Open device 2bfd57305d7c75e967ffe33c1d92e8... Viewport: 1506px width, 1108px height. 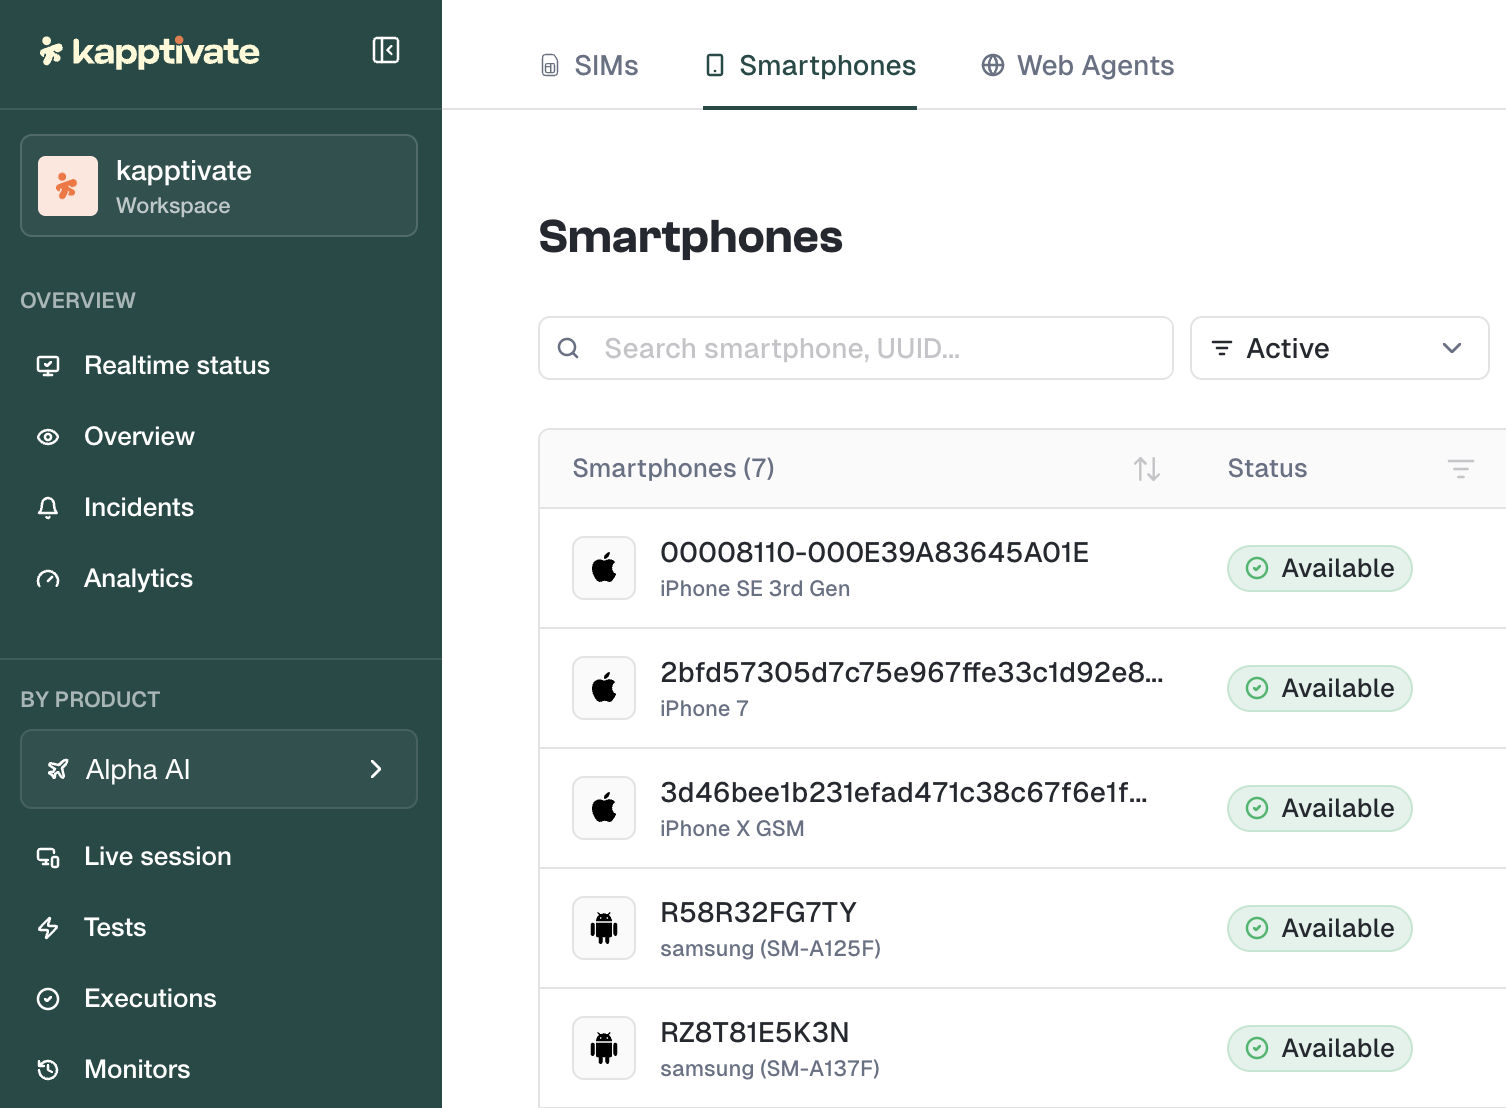tap(911, 672)
